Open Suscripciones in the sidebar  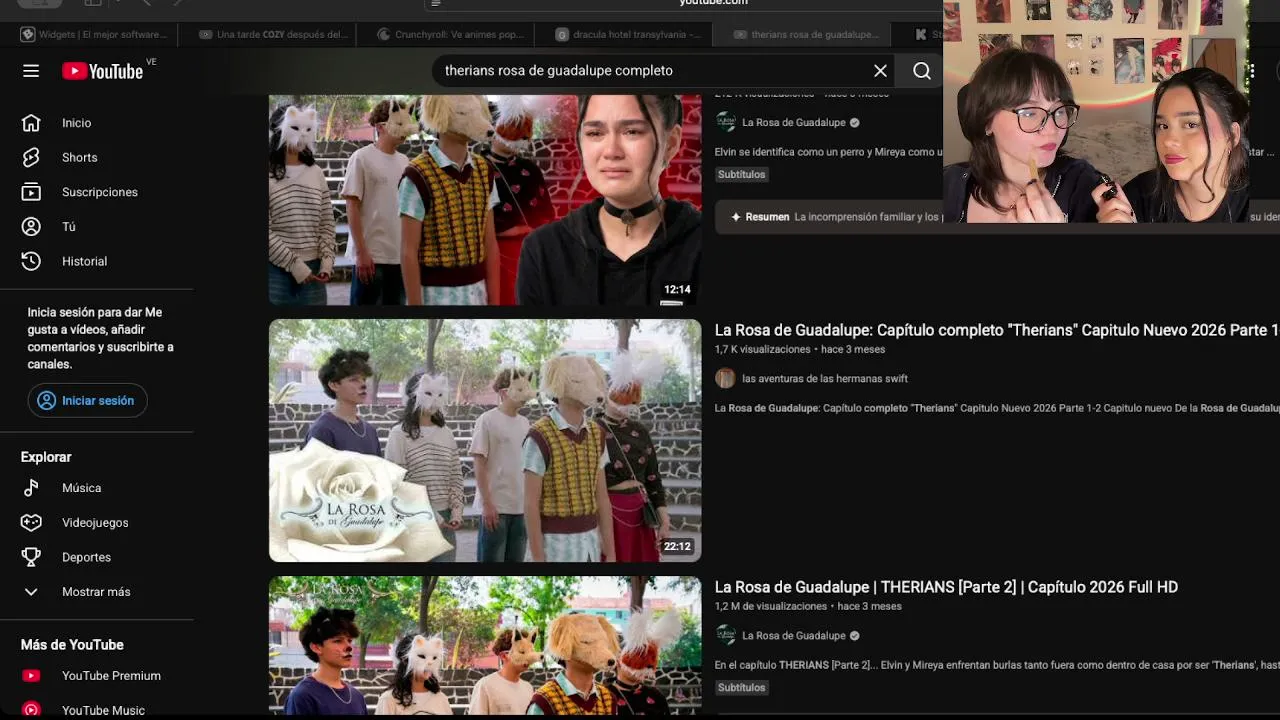click(97, 192)
